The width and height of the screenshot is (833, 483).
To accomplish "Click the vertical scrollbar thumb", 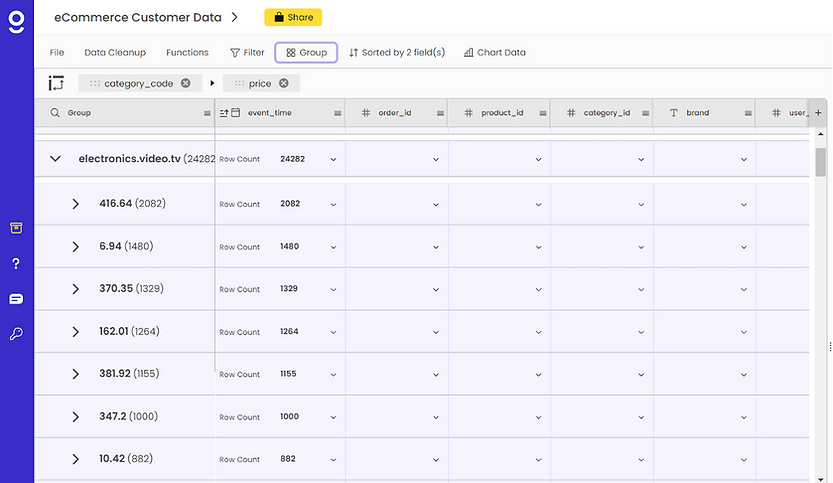I will 820,160.
